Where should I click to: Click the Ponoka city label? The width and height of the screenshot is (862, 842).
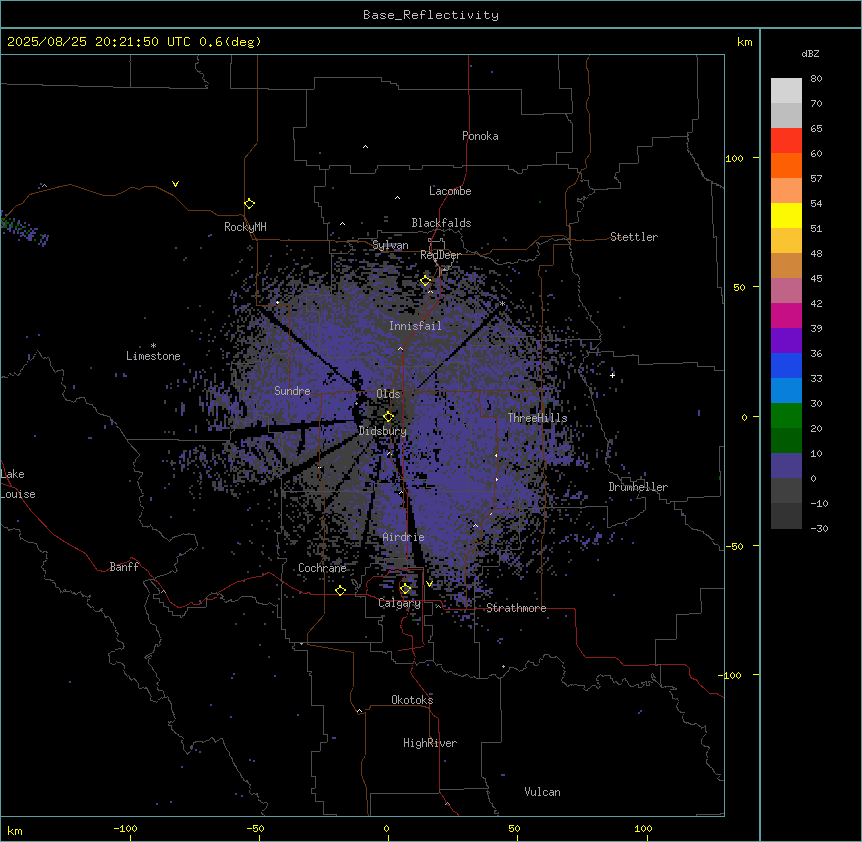click(x=480, y=136)
